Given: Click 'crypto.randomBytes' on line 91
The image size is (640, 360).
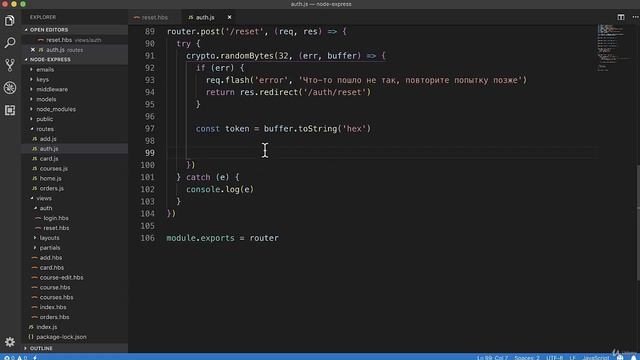Looking at the screenshot, I should coord(229,56).
